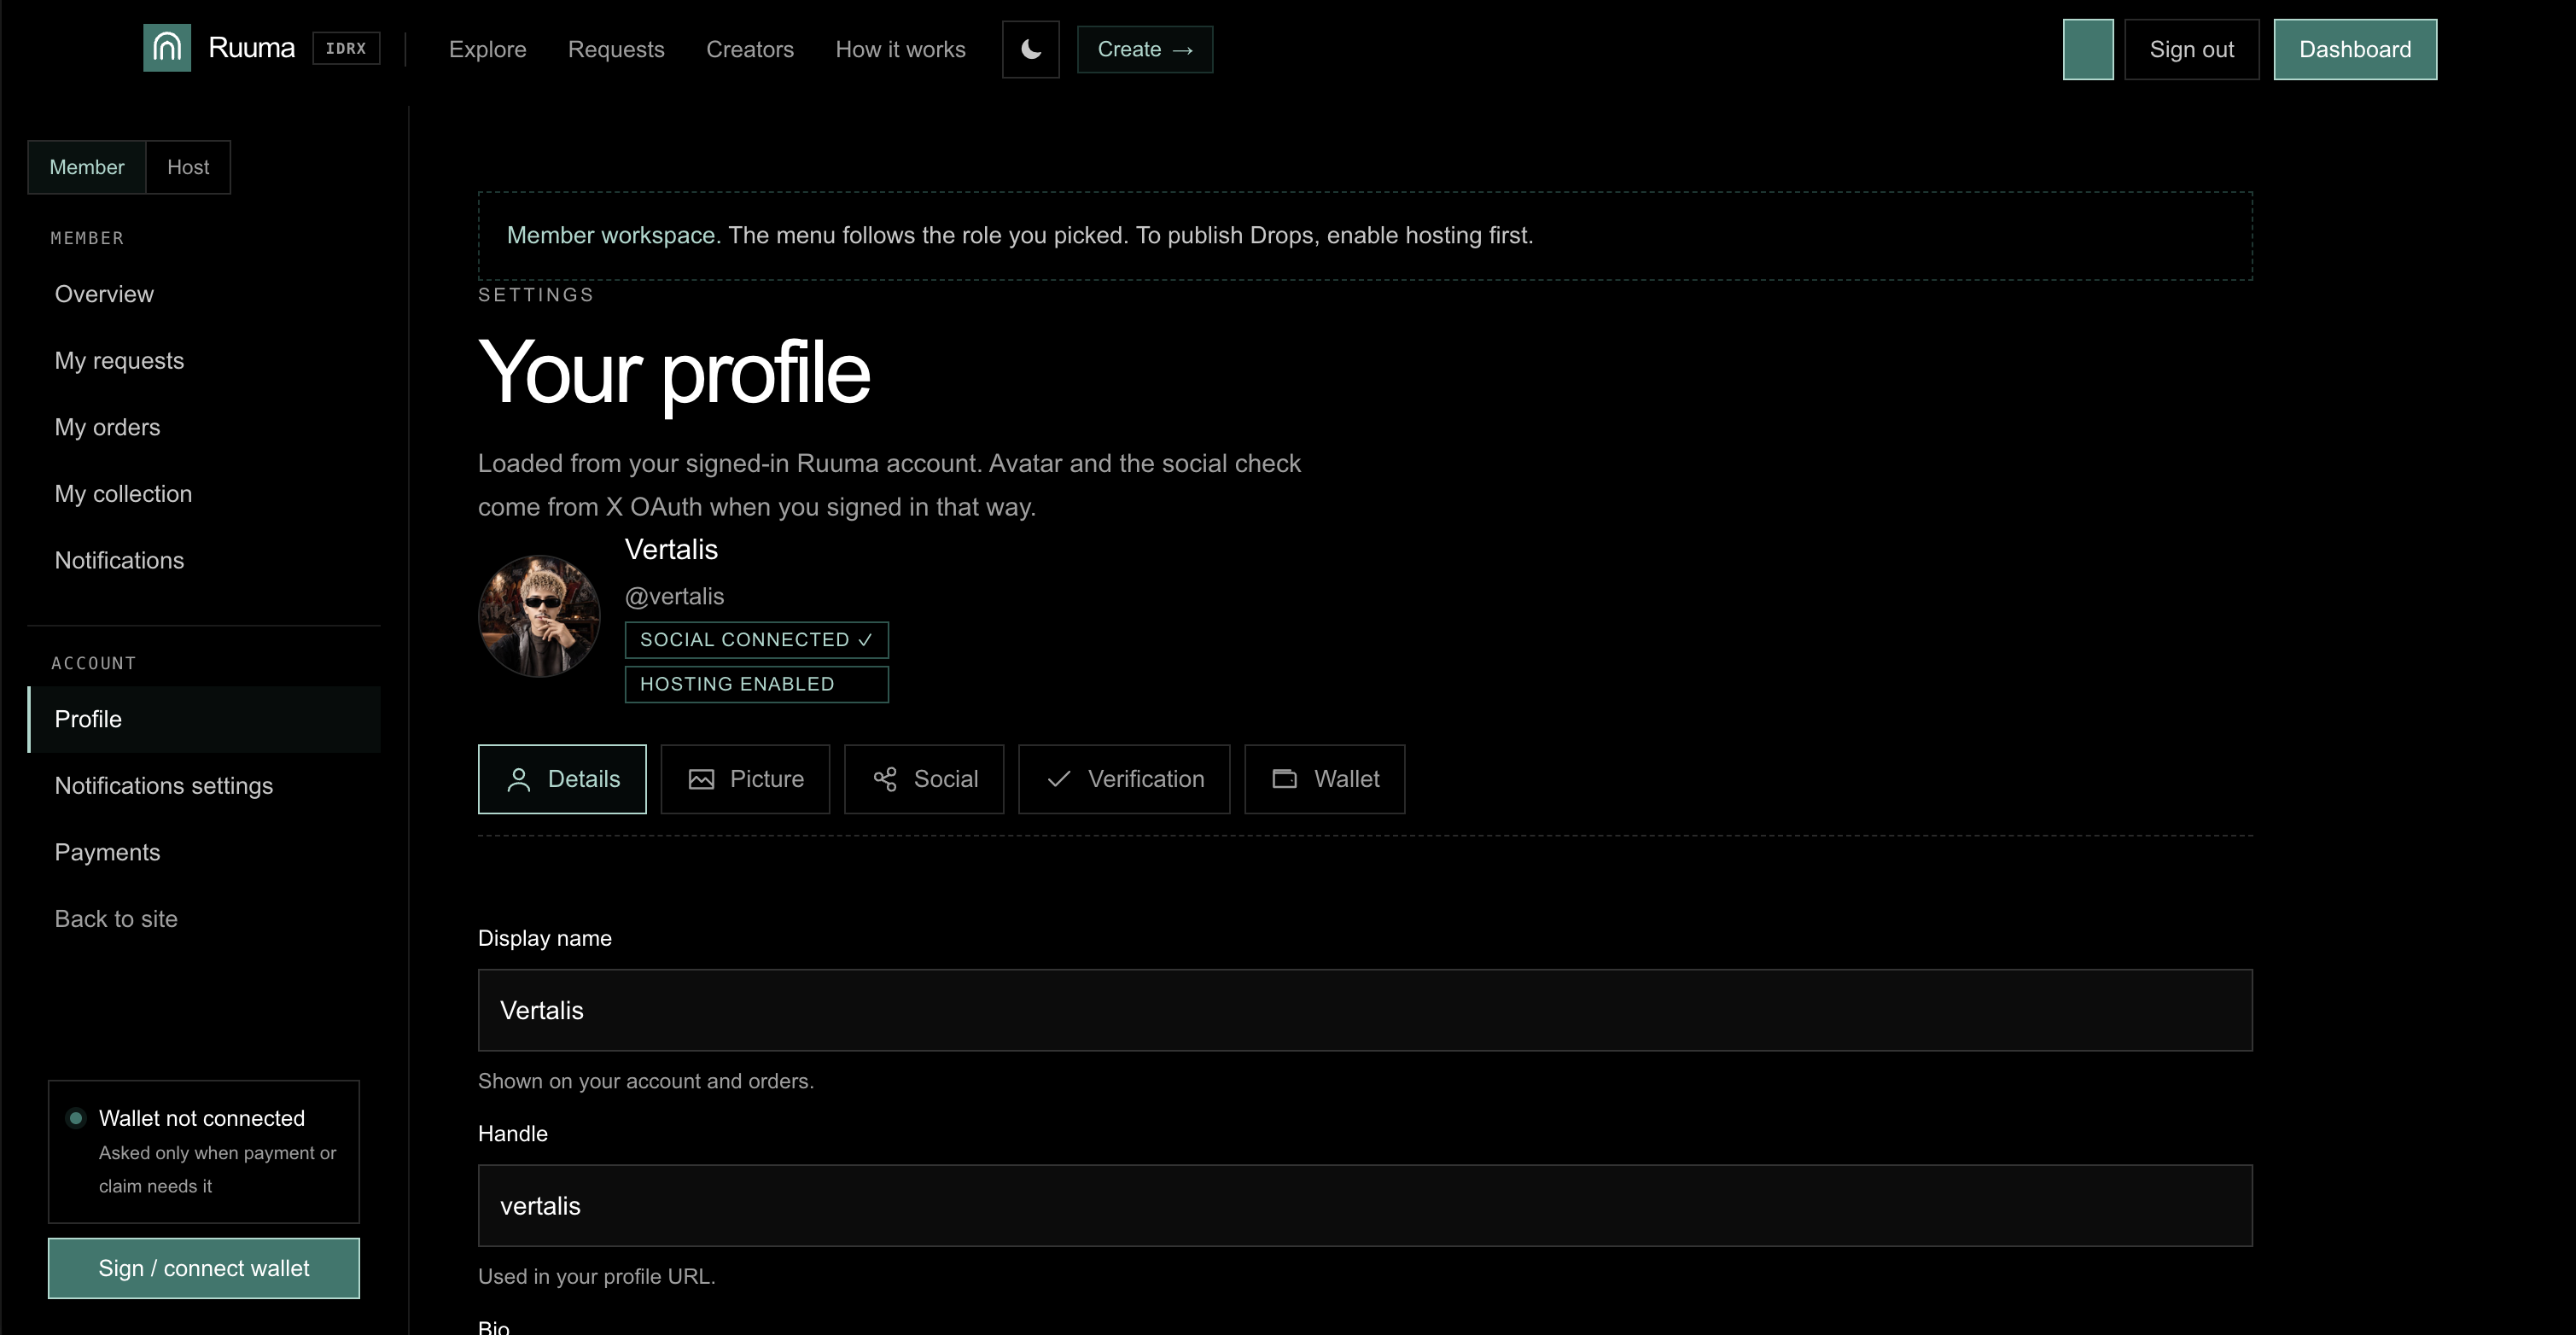Viewport: 2576px width, 1335px height.
Task: Click Sign / connect wallet button
Action: coord(204,1268)
